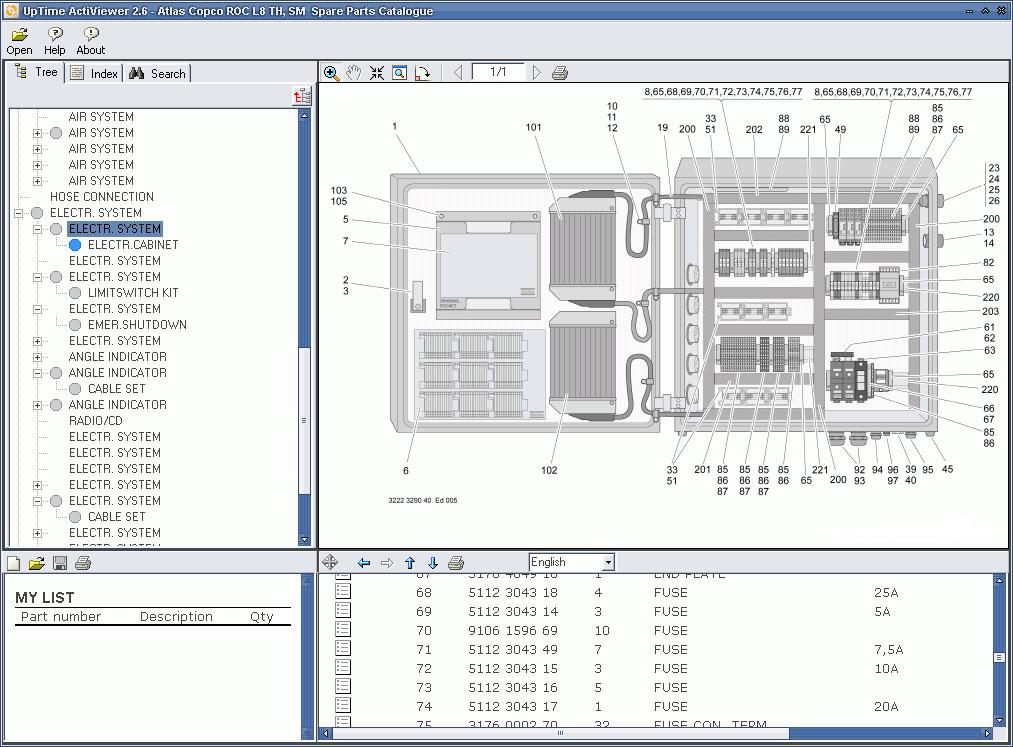Print My List with printer icon
The width and height of the screenshot is (1013, 747).
(83, 563)
